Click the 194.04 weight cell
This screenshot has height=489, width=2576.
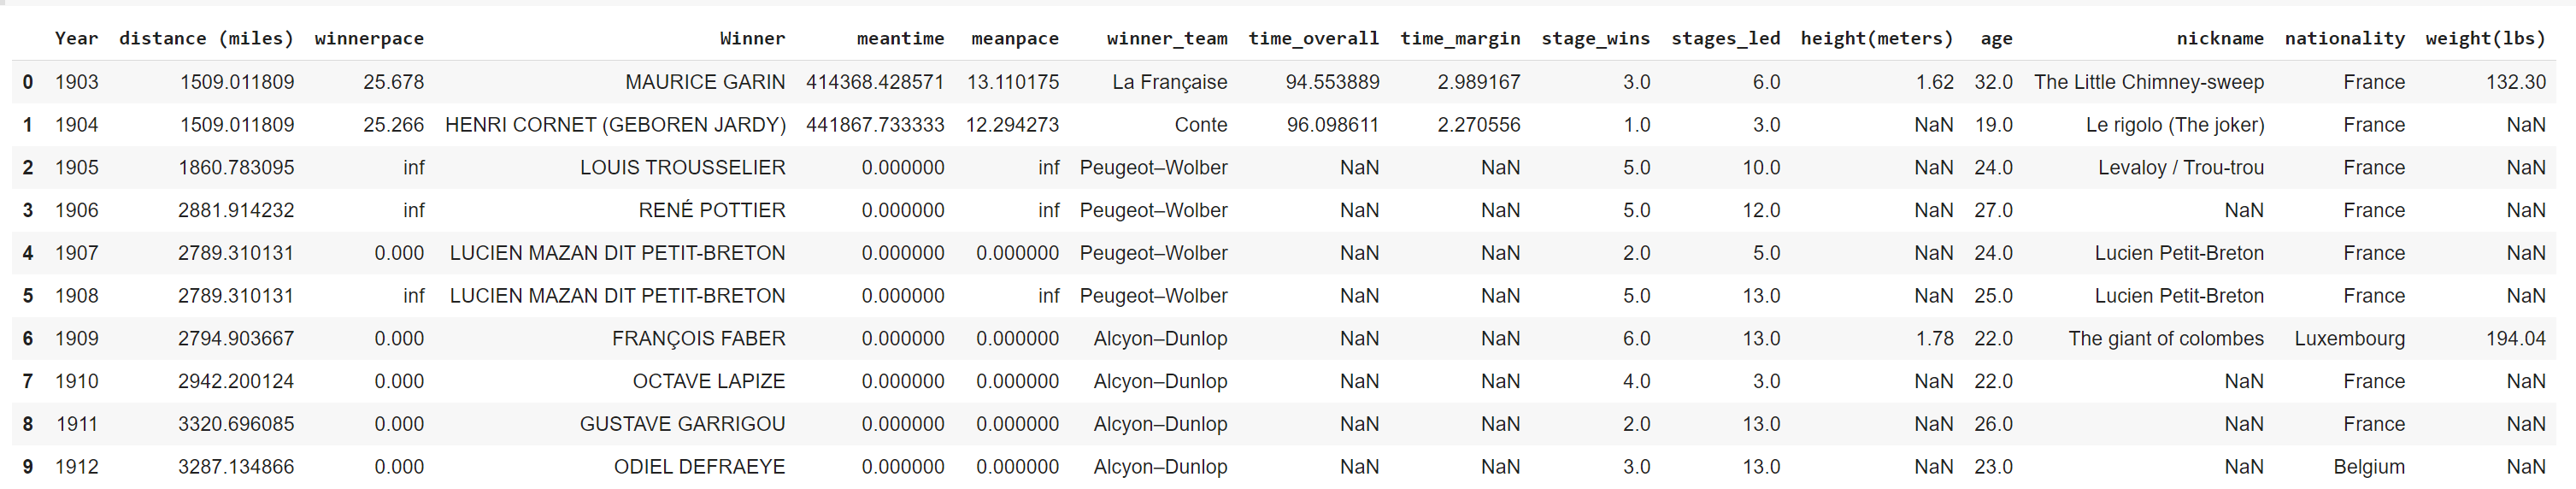[2515, 339]
